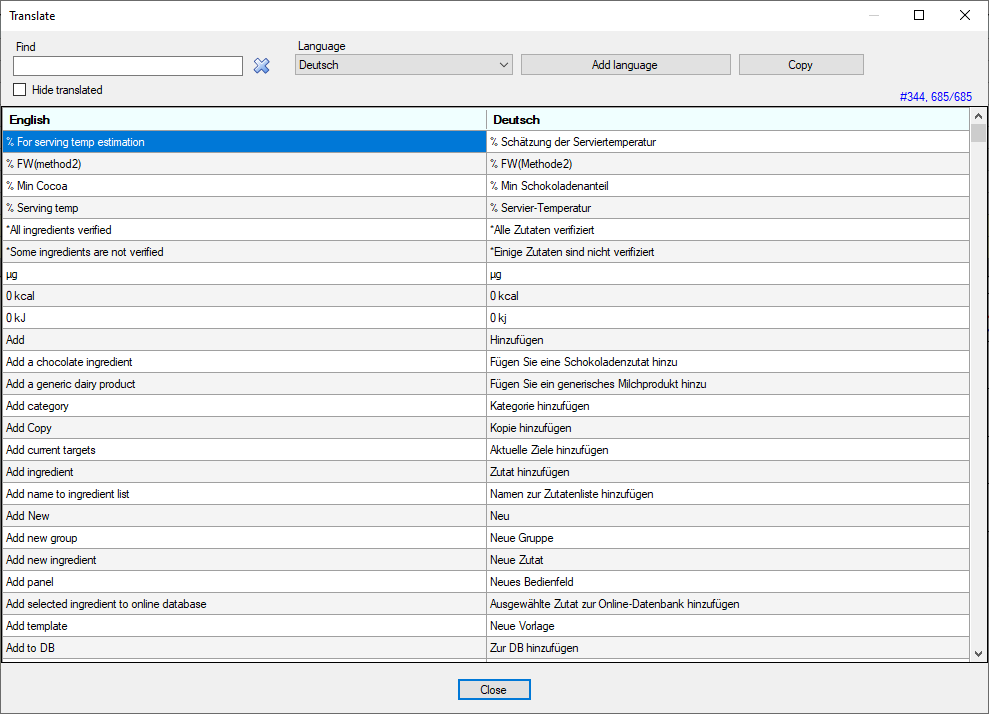Select the 'Add template' cell

coord(245,626)
